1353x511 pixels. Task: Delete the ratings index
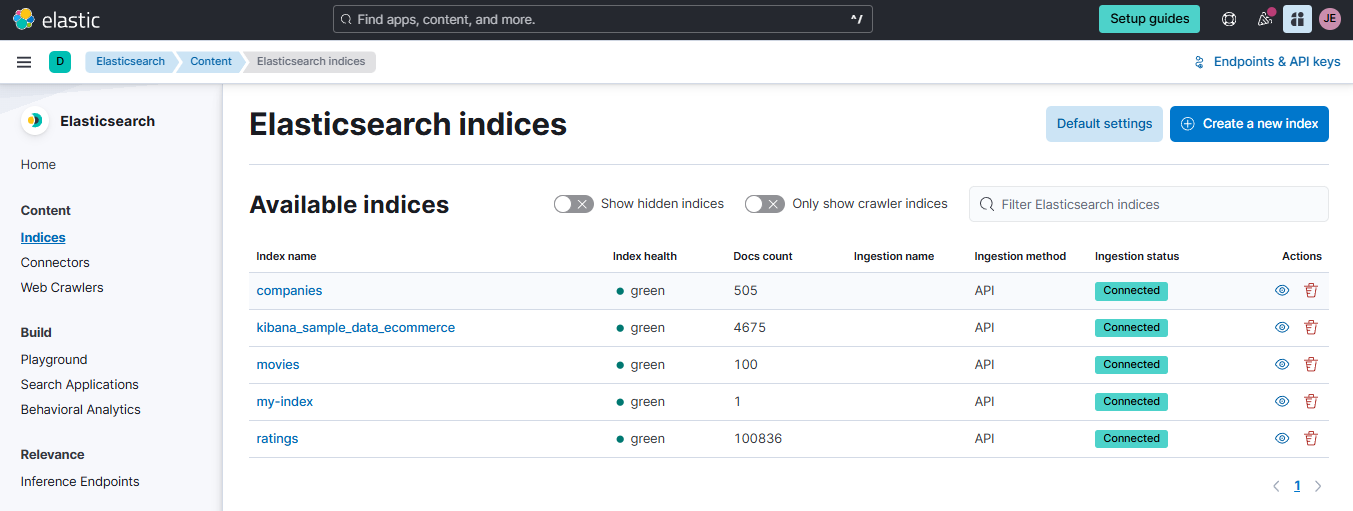click(x=1311, y=439)
